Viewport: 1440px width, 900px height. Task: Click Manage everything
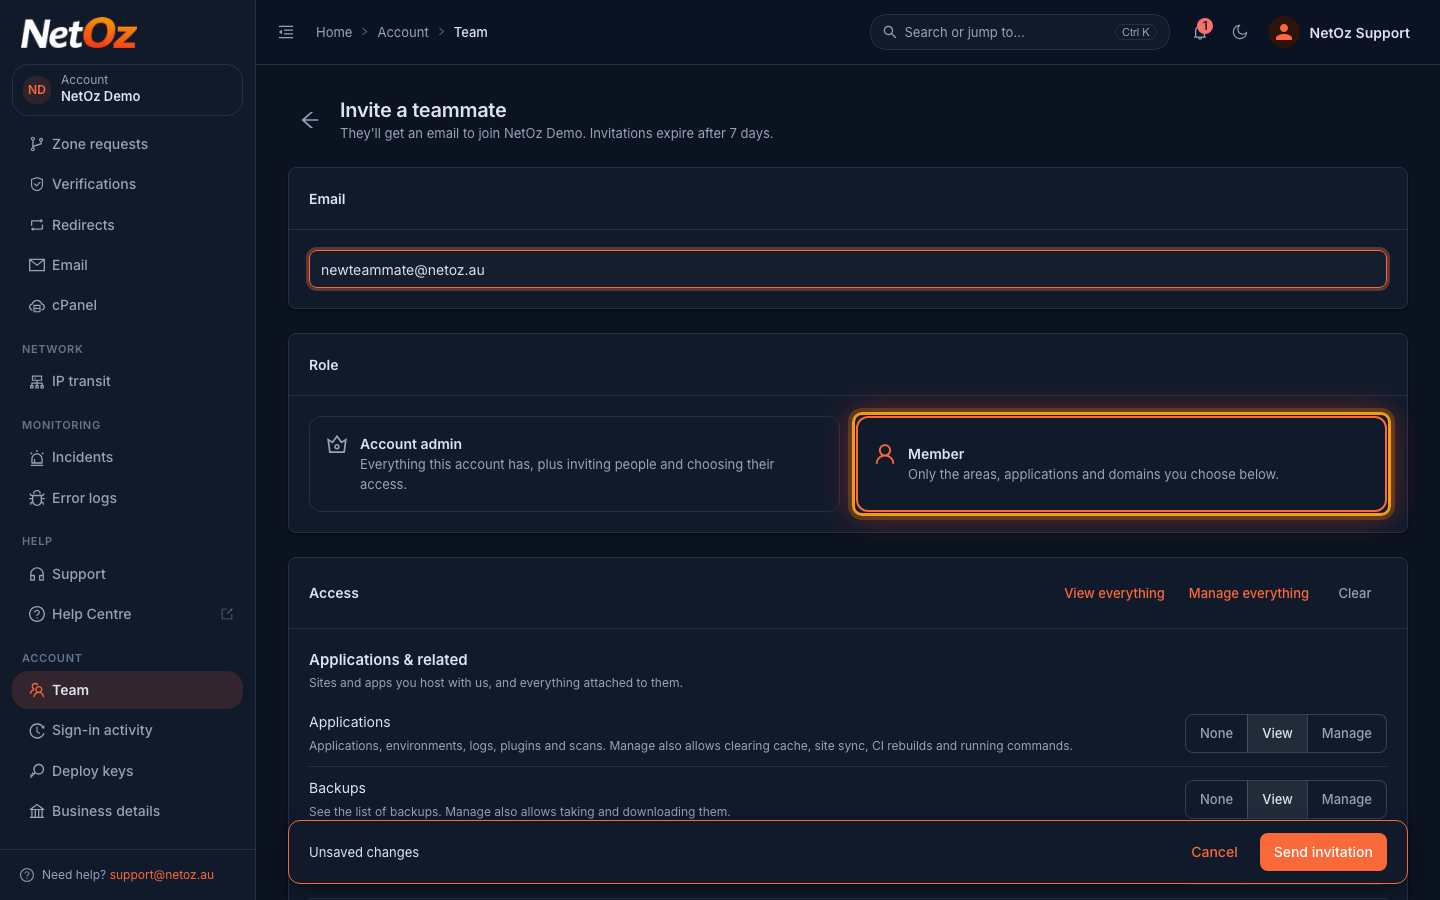pos(1248,593)
